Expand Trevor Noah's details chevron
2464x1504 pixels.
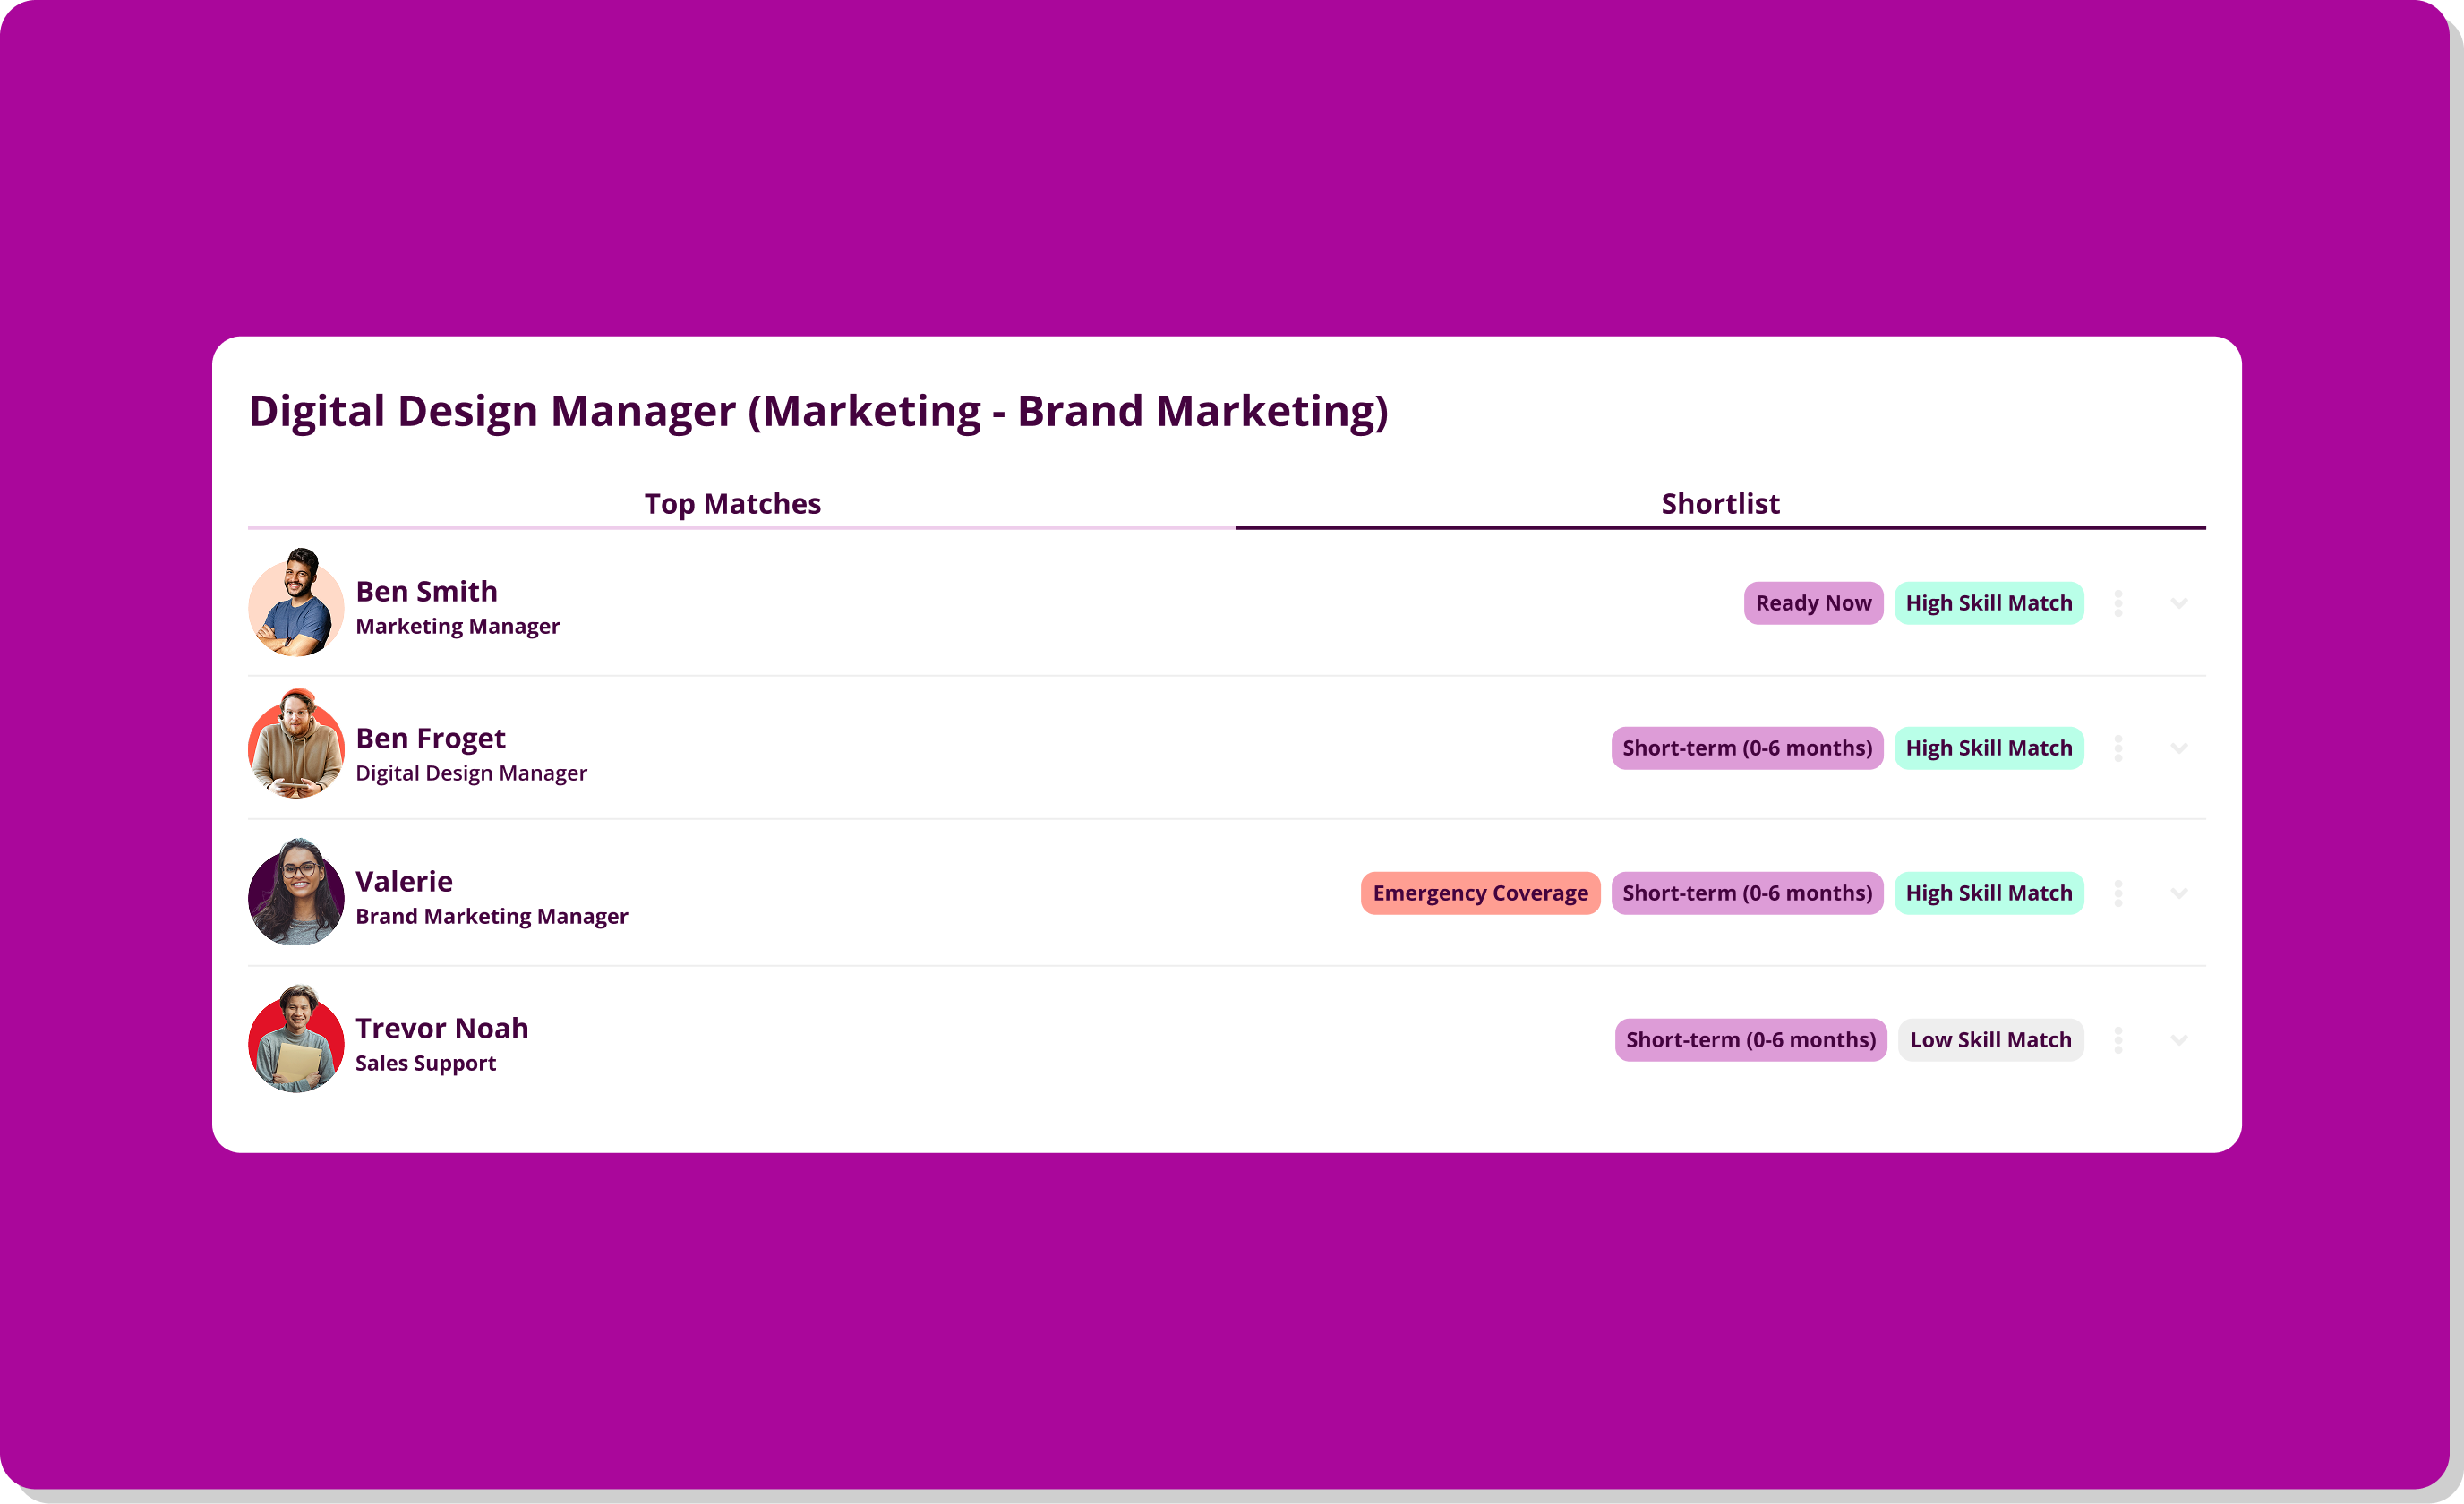2179,1040
